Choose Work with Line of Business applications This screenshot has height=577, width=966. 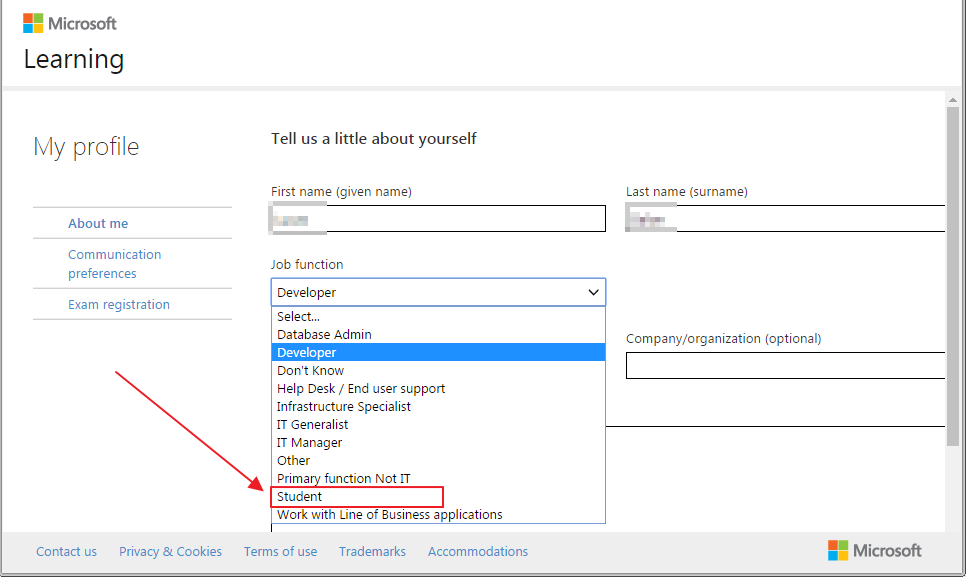(x=438, y=514)
